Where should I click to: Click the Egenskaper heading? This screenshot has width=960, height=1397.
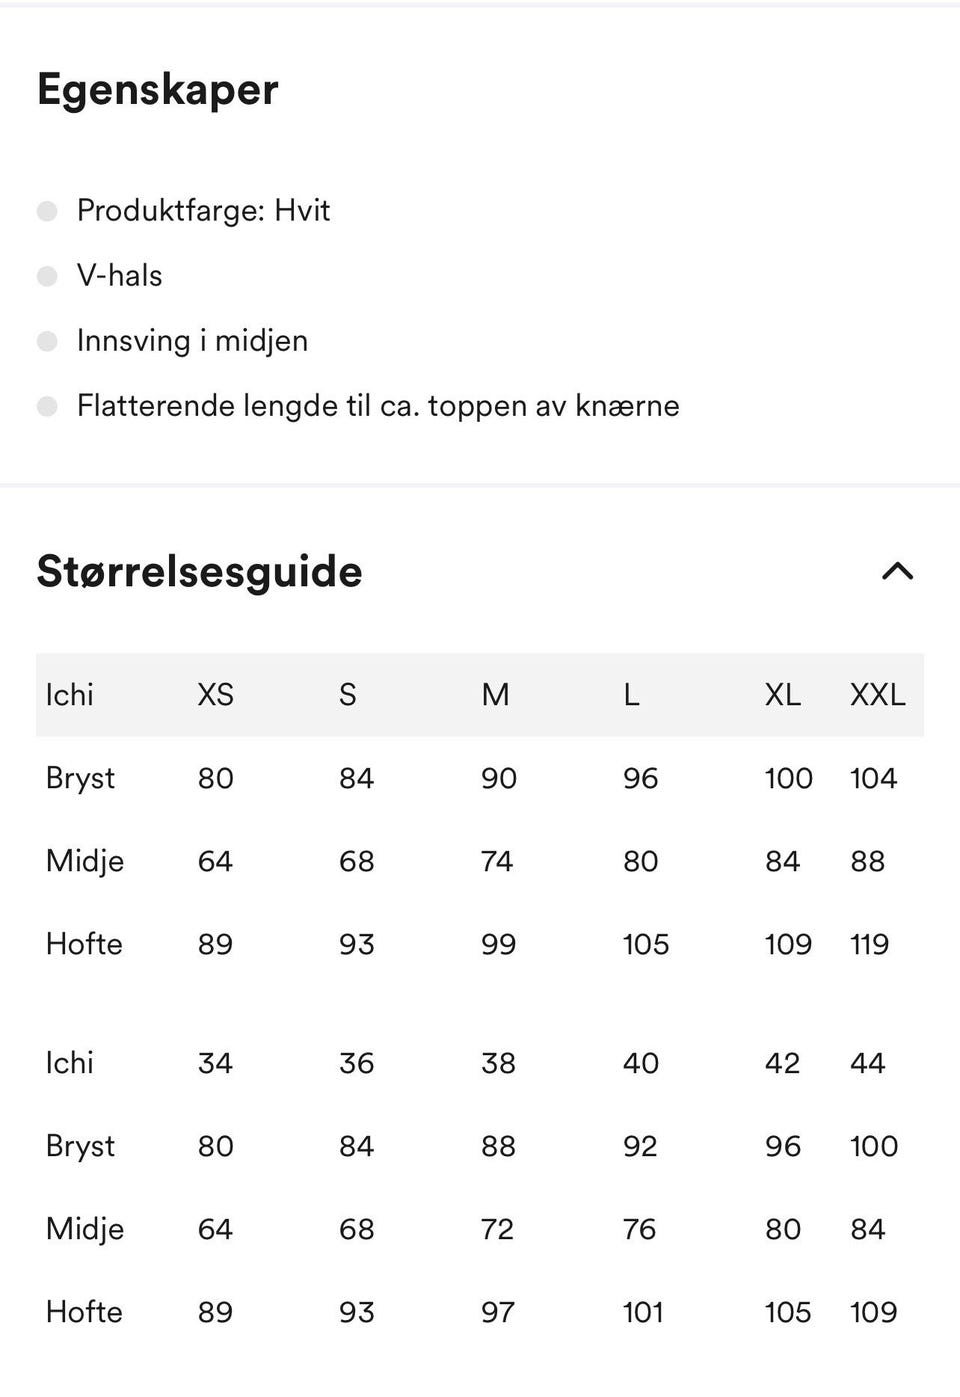point(157,90)
